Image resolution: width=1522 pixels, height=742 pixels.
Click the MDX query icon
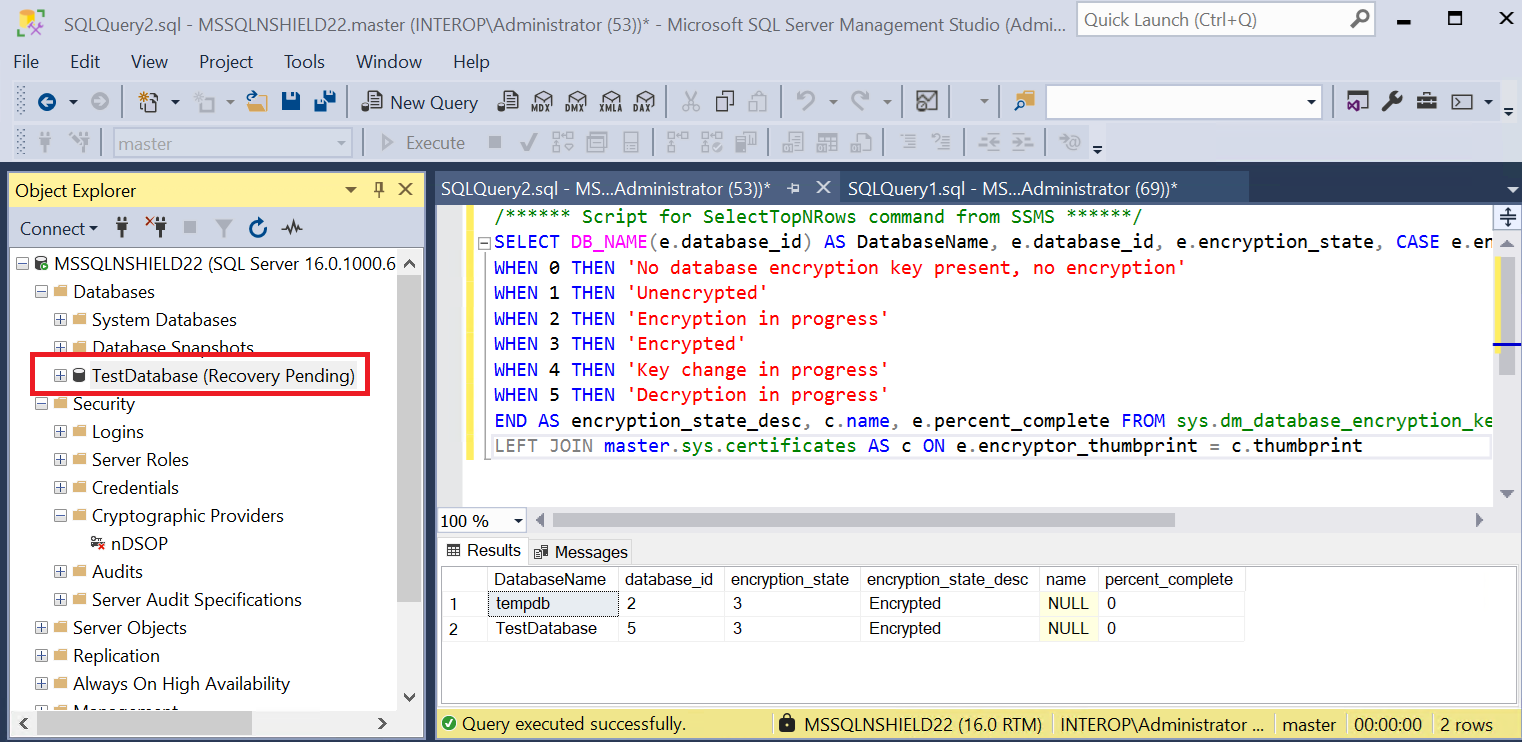coord(541,102)
